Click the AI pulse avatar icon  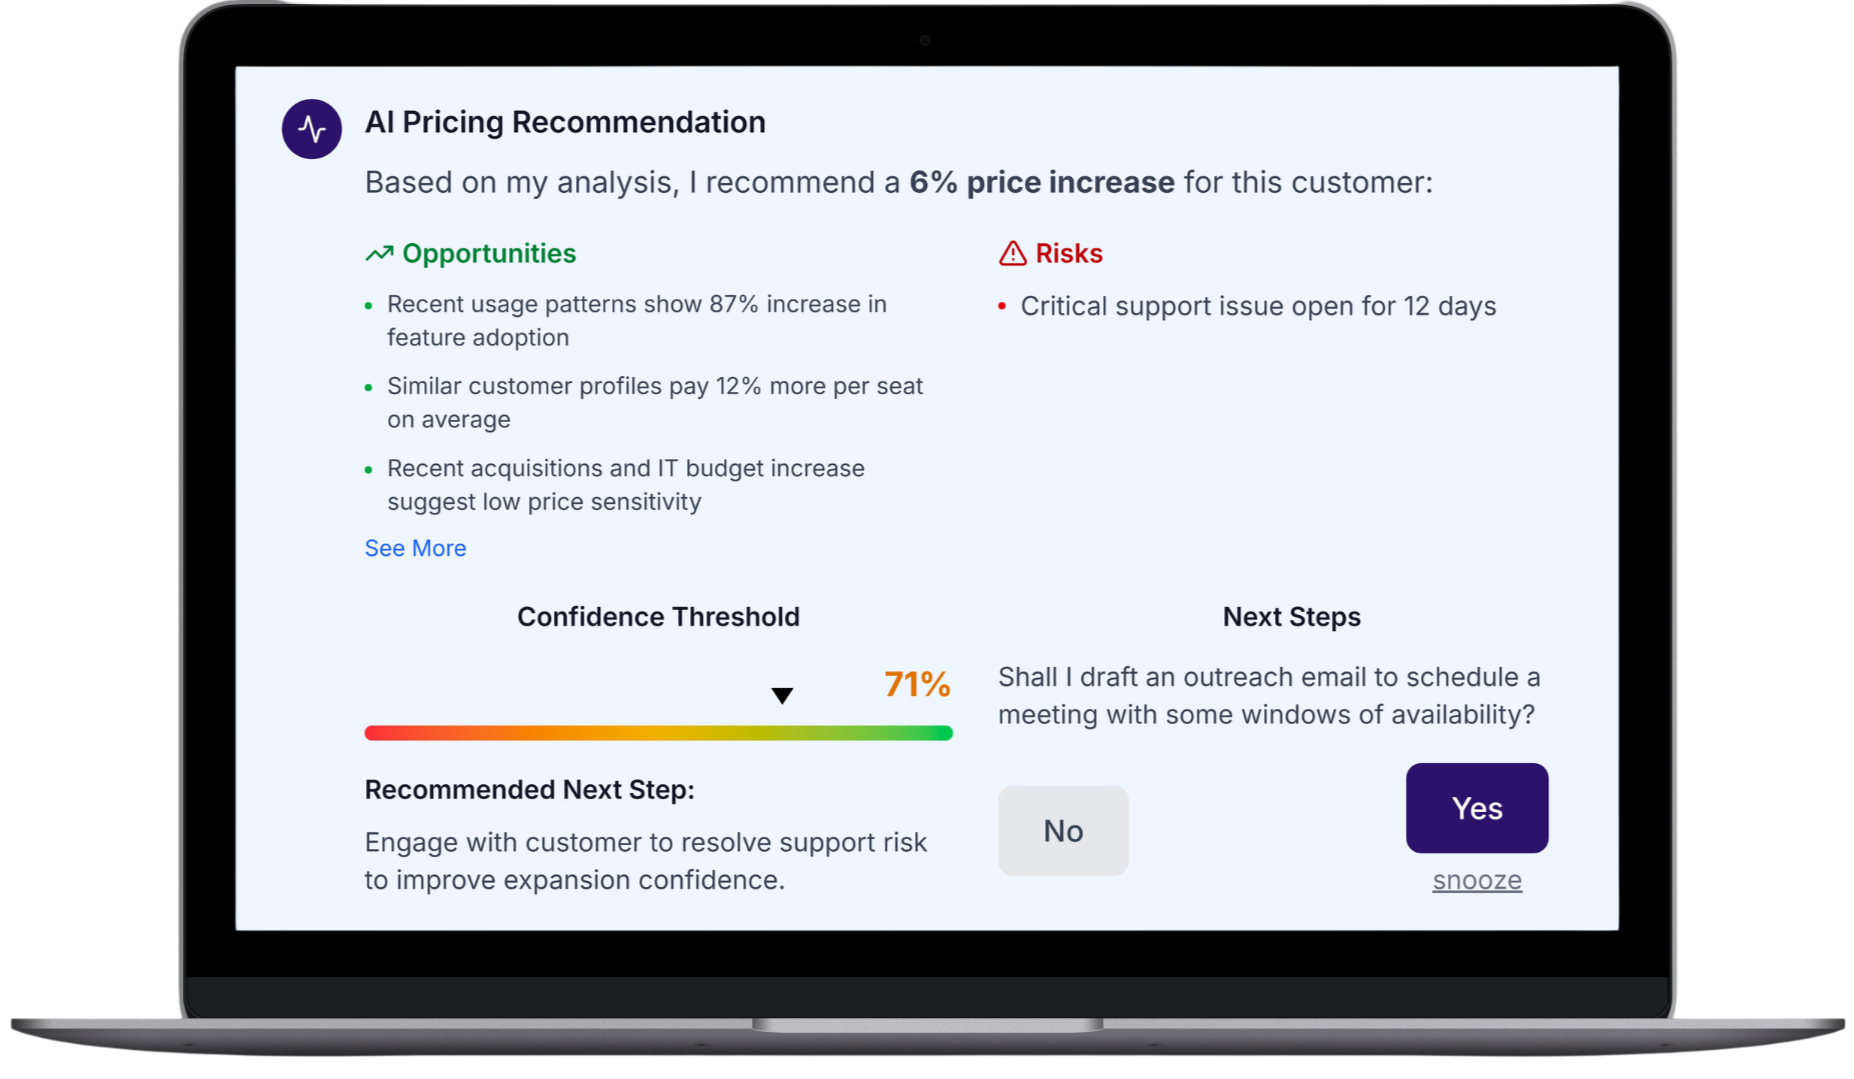point(311,129)
